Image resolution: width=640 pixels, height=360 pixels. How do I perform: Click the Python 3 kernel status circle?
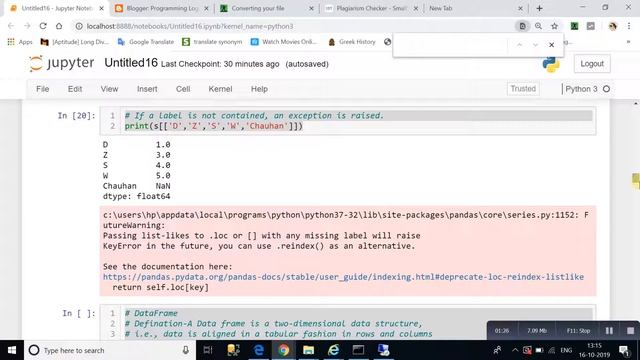[607, 89]
